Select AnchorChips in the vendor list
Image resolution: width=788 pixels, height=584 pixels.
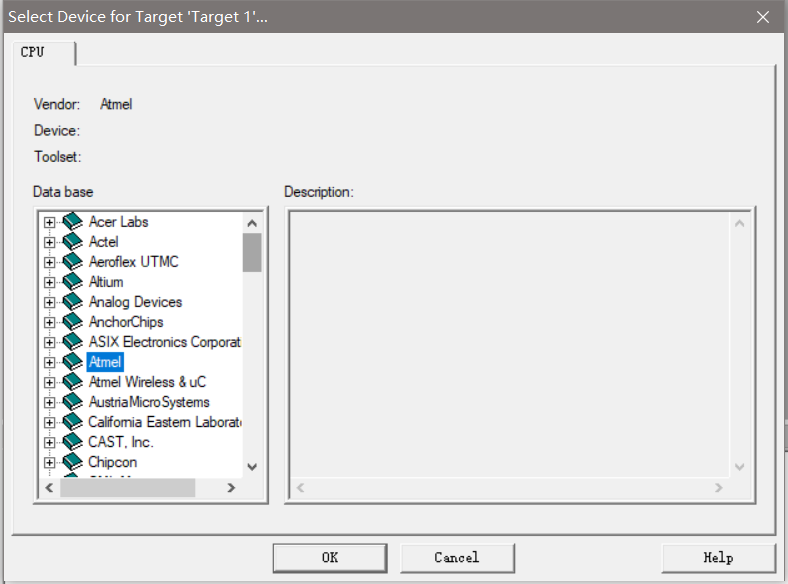126,322
